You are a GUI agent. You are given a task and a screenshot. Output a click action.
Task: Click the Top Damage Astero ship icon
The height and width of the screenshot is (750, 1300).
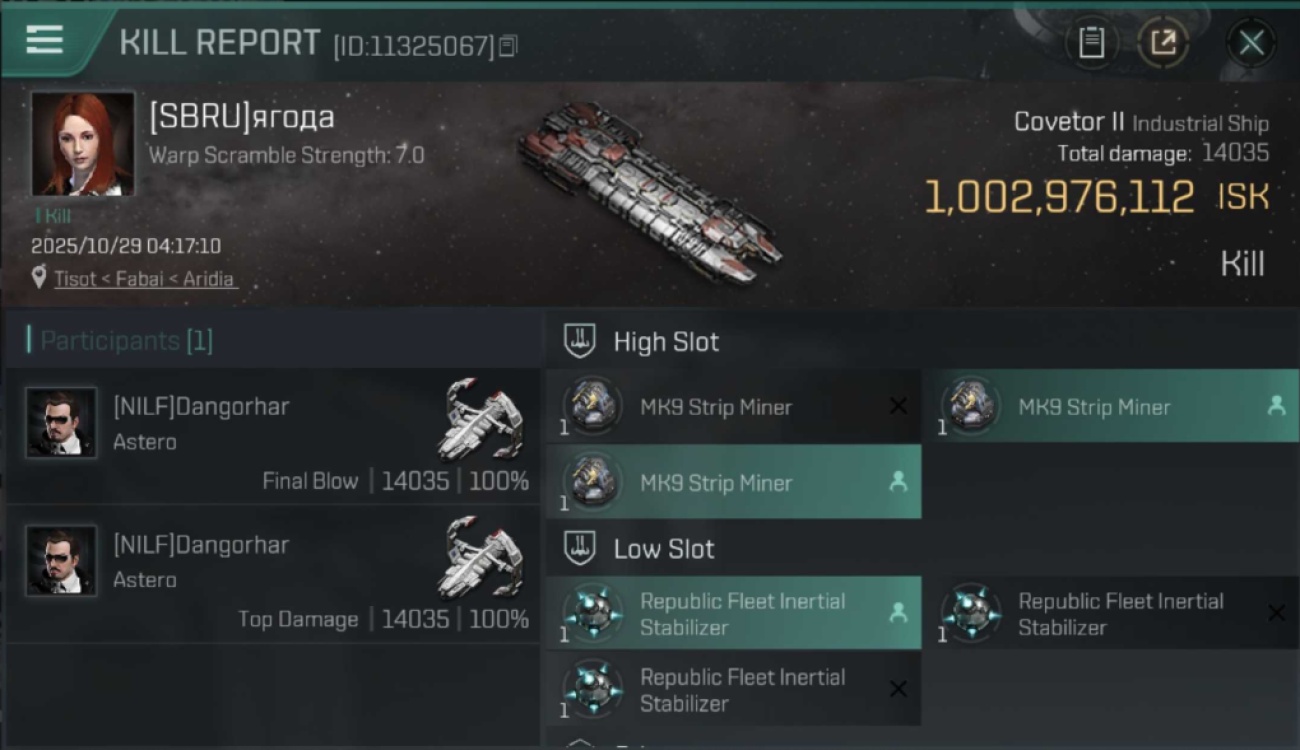[x=481, y=556]
